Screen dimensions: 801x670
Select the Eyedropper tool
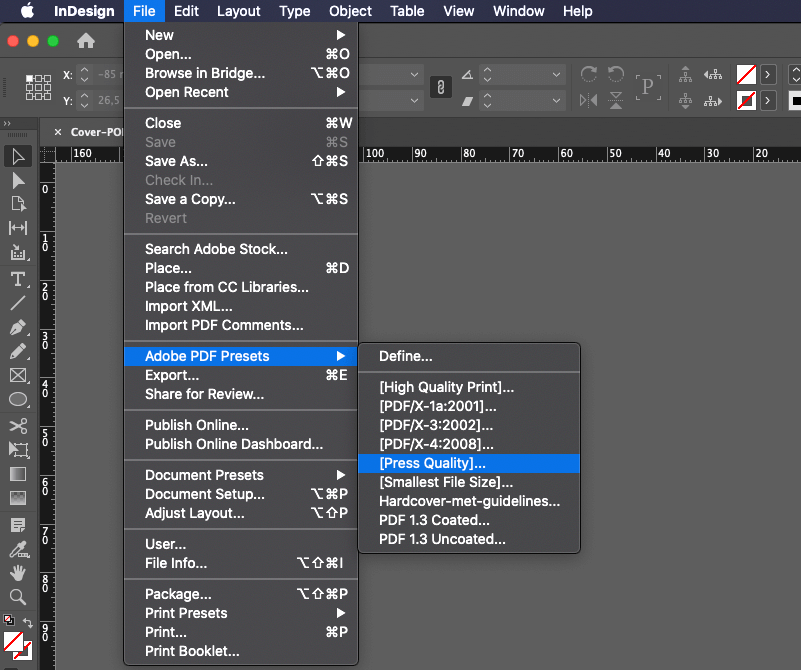[x=18, y=549]
